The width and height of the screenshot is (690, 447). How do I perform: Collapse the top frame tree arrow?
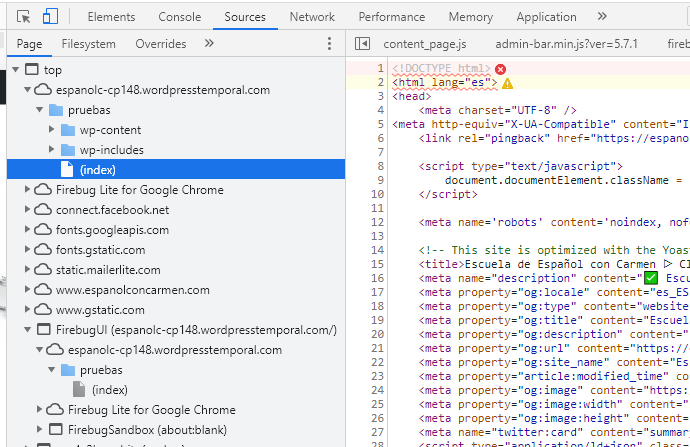(x=16, y=70)
